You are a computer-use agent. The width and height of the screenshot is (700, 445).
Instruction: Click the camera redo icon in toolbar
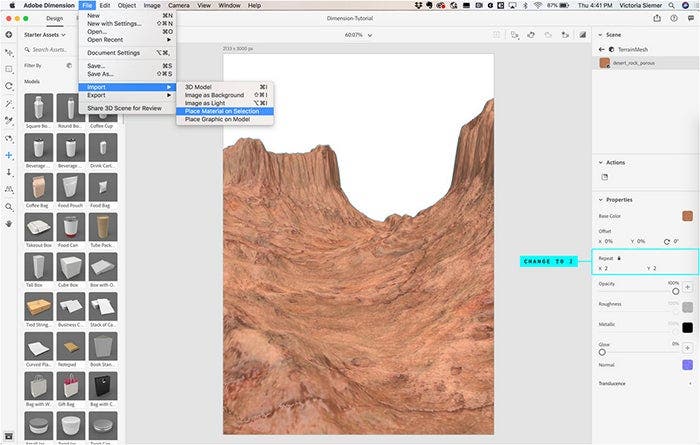coord(548,35)
